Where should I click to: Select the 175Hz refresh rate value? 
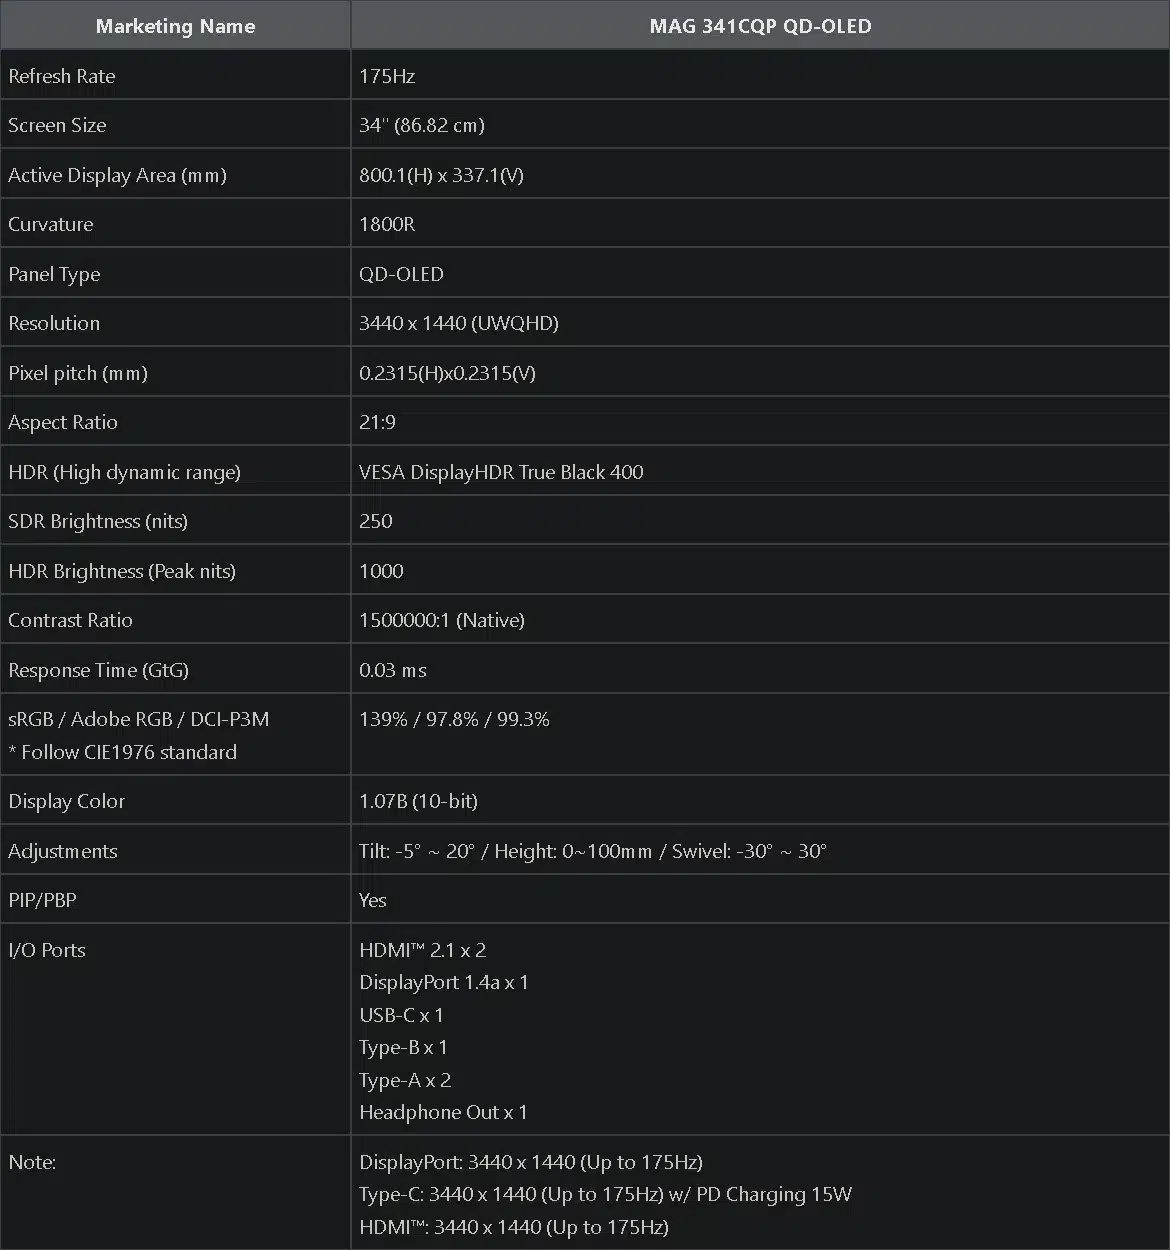pos(387,76)
